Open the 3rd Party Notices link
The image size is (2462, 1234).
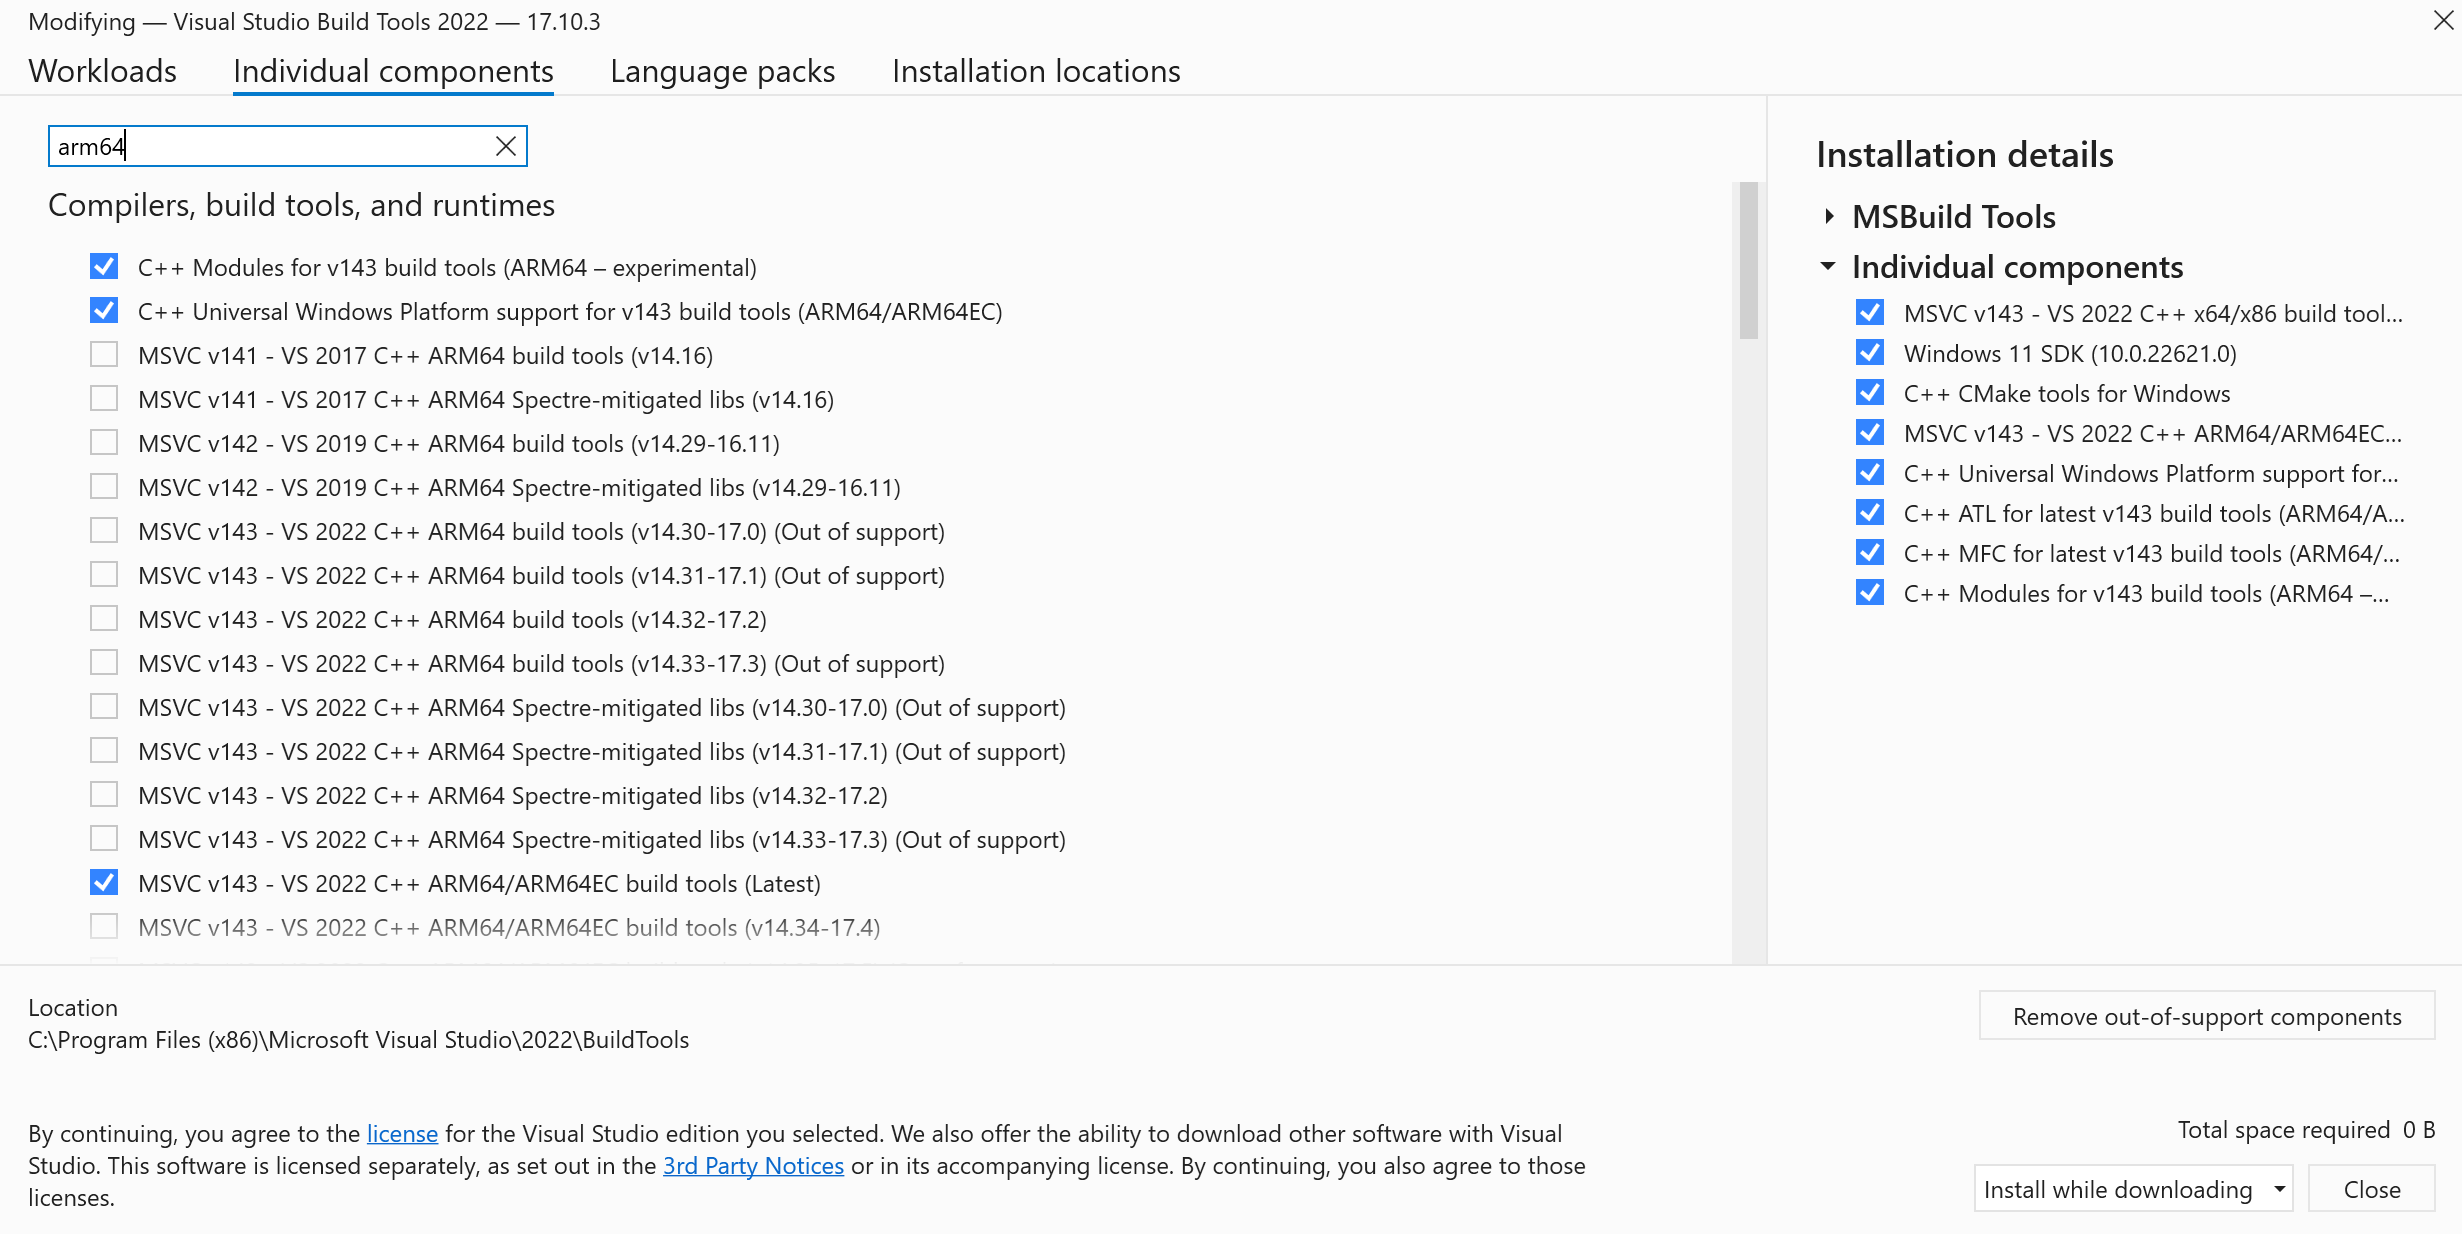[x=753, y=1166]
